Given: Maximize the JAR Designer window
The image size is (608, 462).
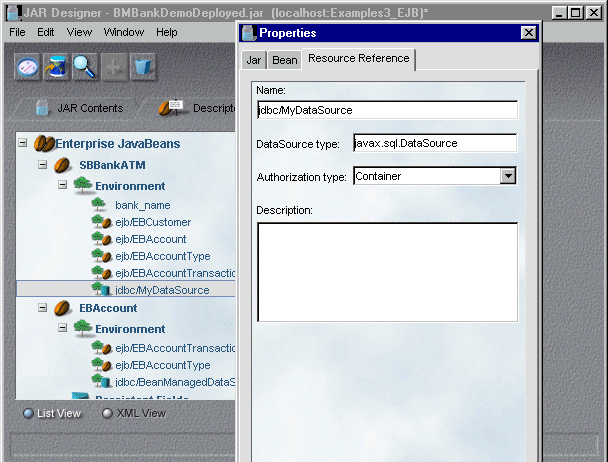Looking at the screenshot, I should coord(576,13).
